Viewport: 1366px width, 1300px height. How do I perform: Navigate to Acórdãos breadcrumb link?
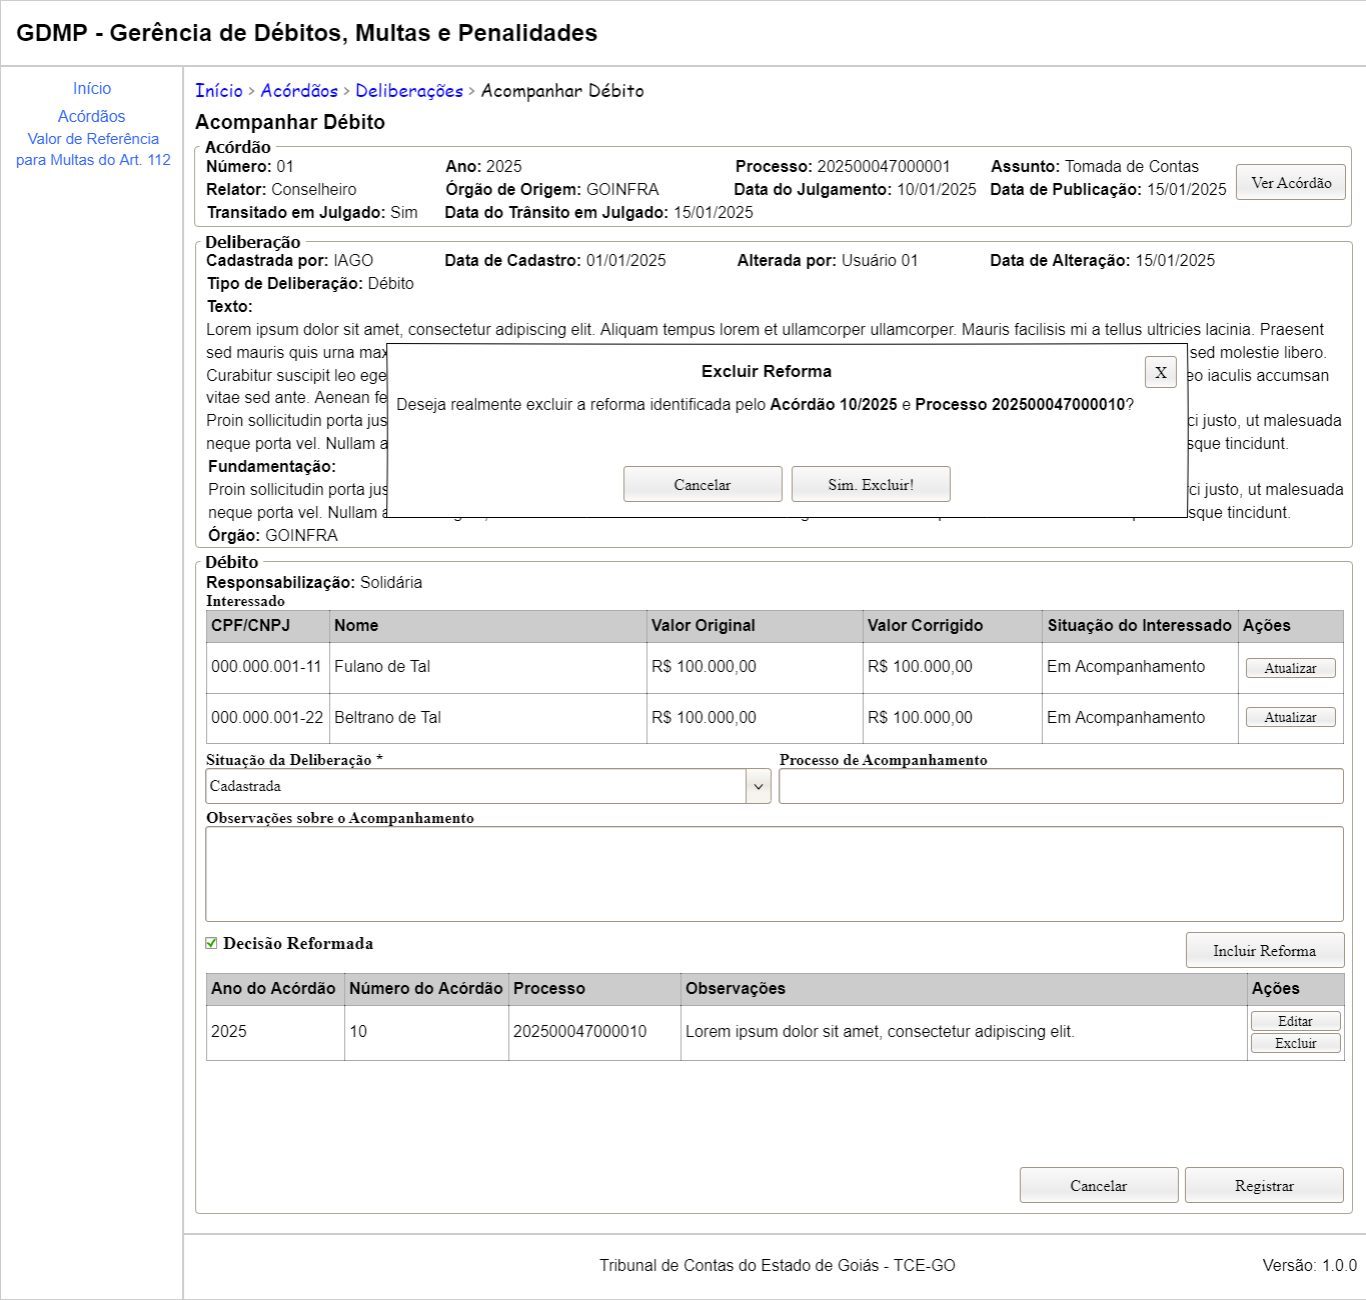click(x=299, y=91)
